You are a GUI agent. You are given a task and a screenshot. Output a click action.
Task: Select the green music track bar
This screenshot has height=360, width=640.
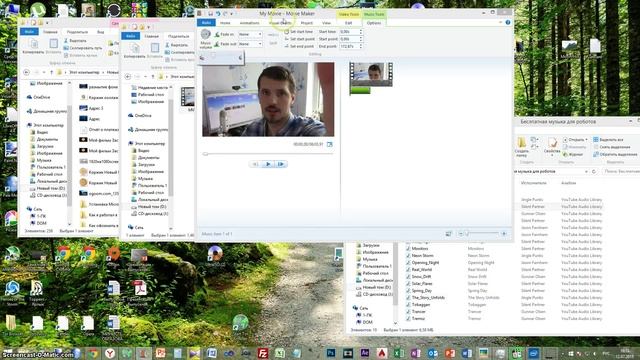(x=360, y=90)
